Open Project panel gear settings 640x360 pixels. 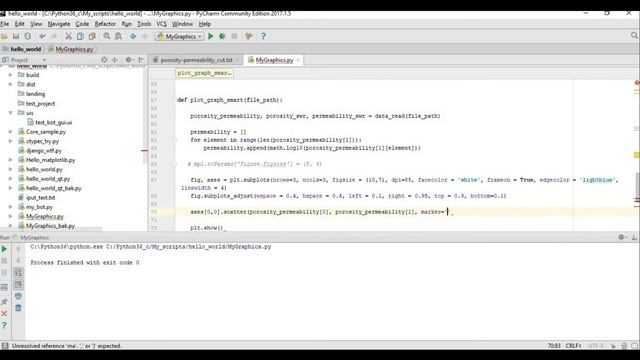[129, 60]
